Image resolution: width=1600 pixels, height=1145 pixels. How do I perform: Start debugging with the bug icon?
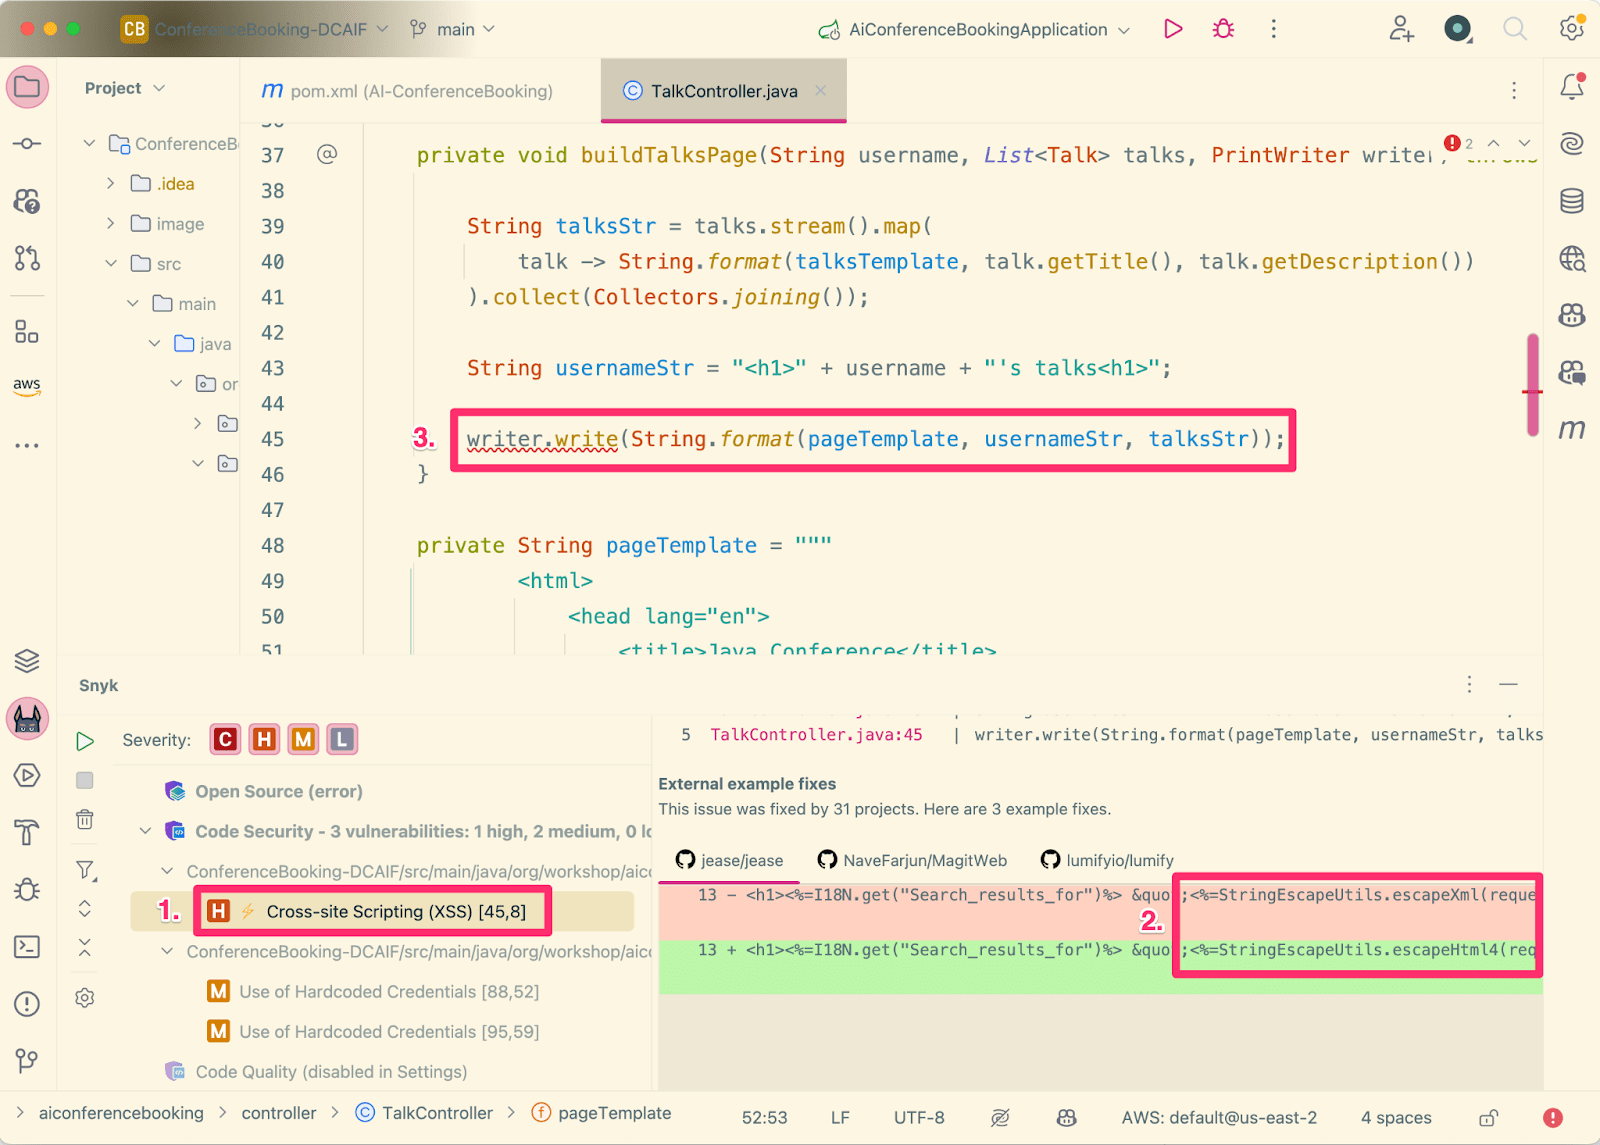click(1223, 29)
